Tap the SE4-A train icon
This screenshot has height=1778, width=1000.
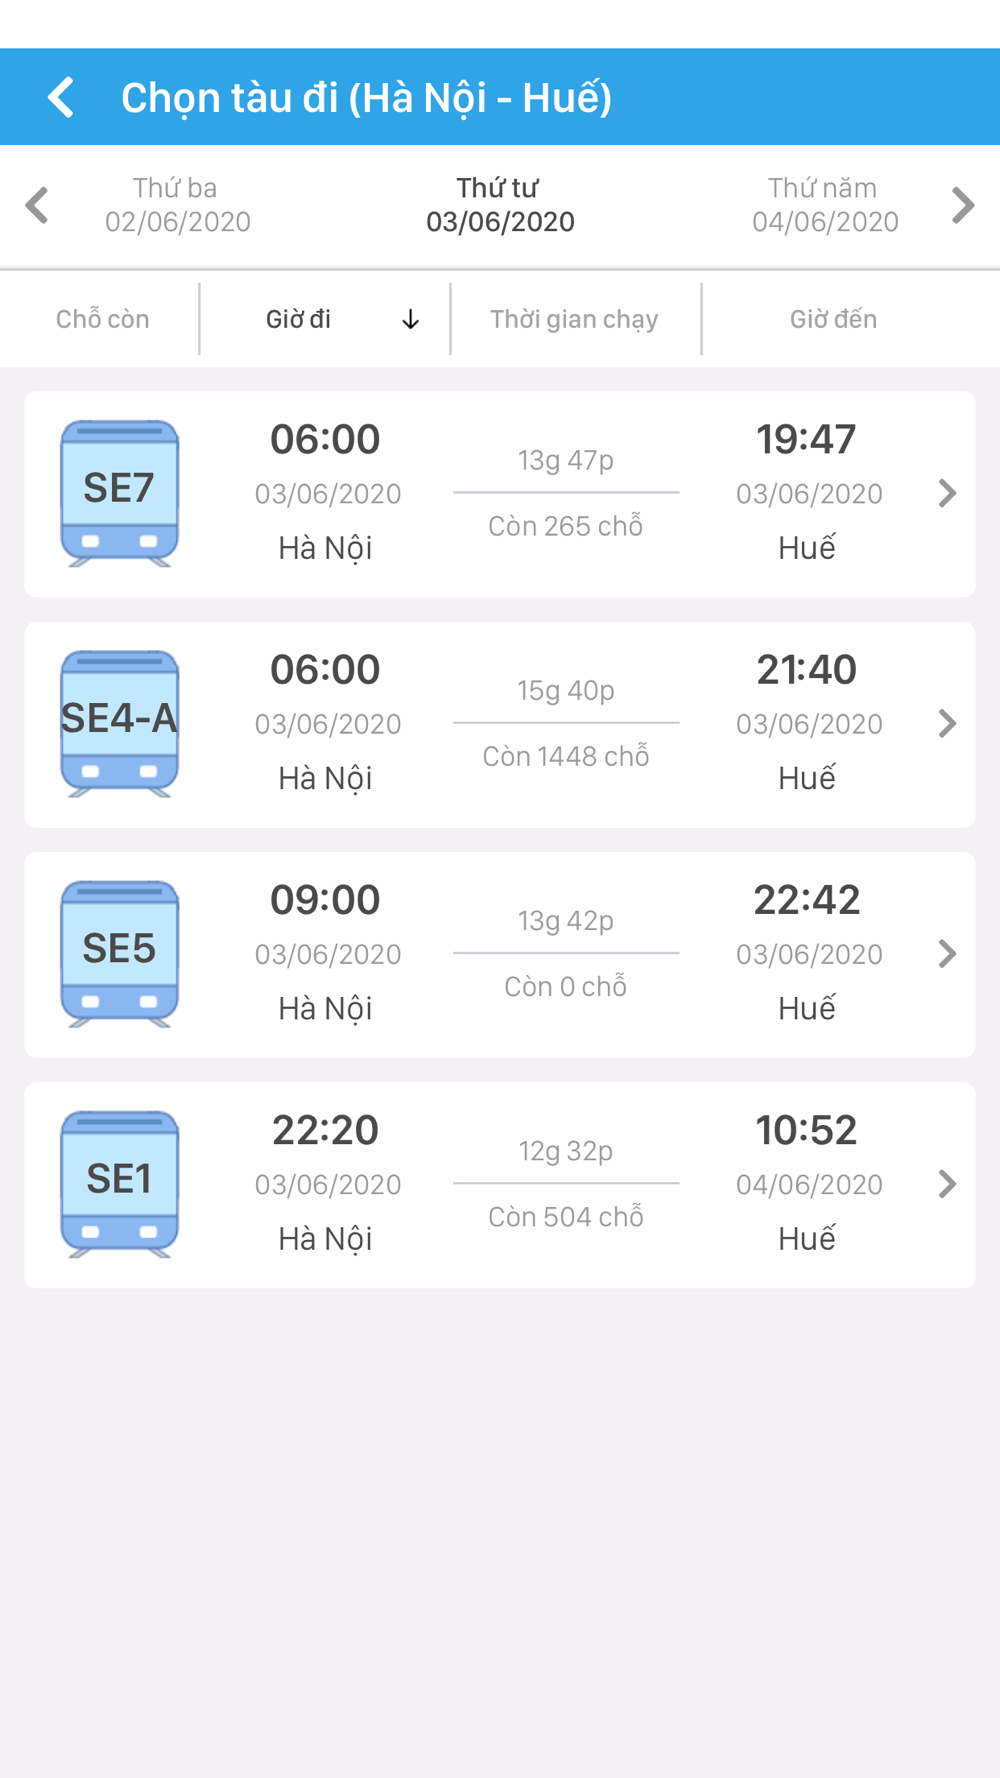coord(120,723)
